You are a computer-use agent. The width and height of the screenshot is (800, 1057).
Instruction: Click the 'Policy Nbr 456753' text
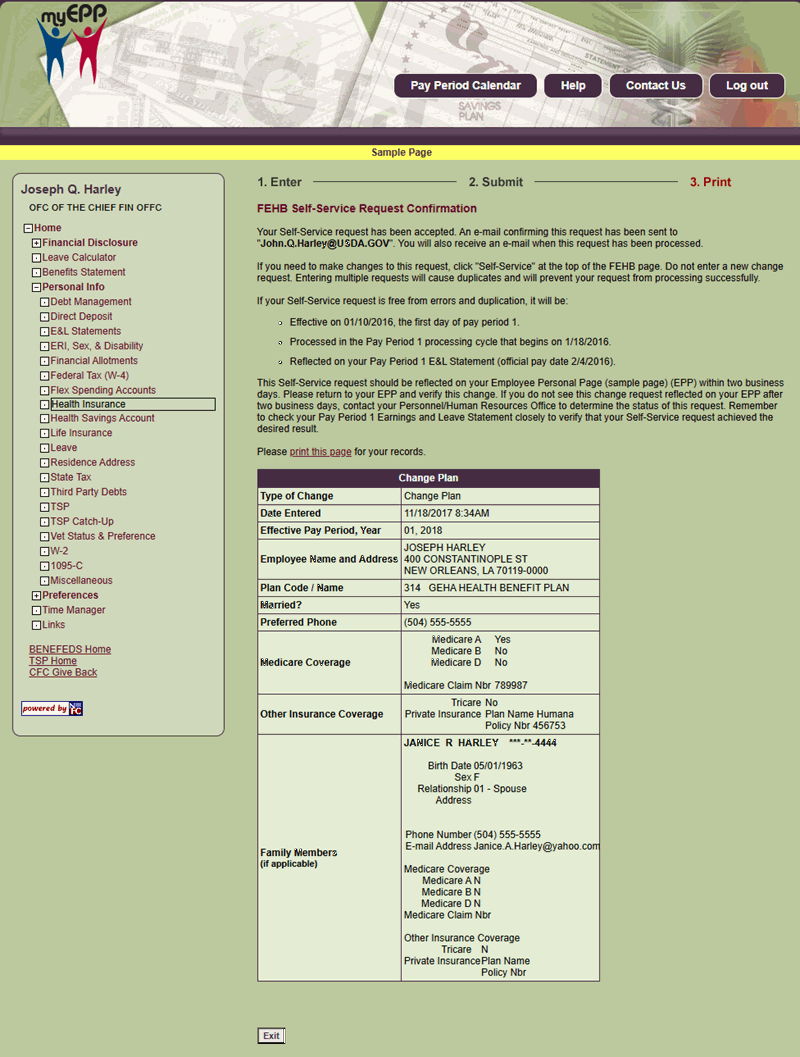coord(525,726)
